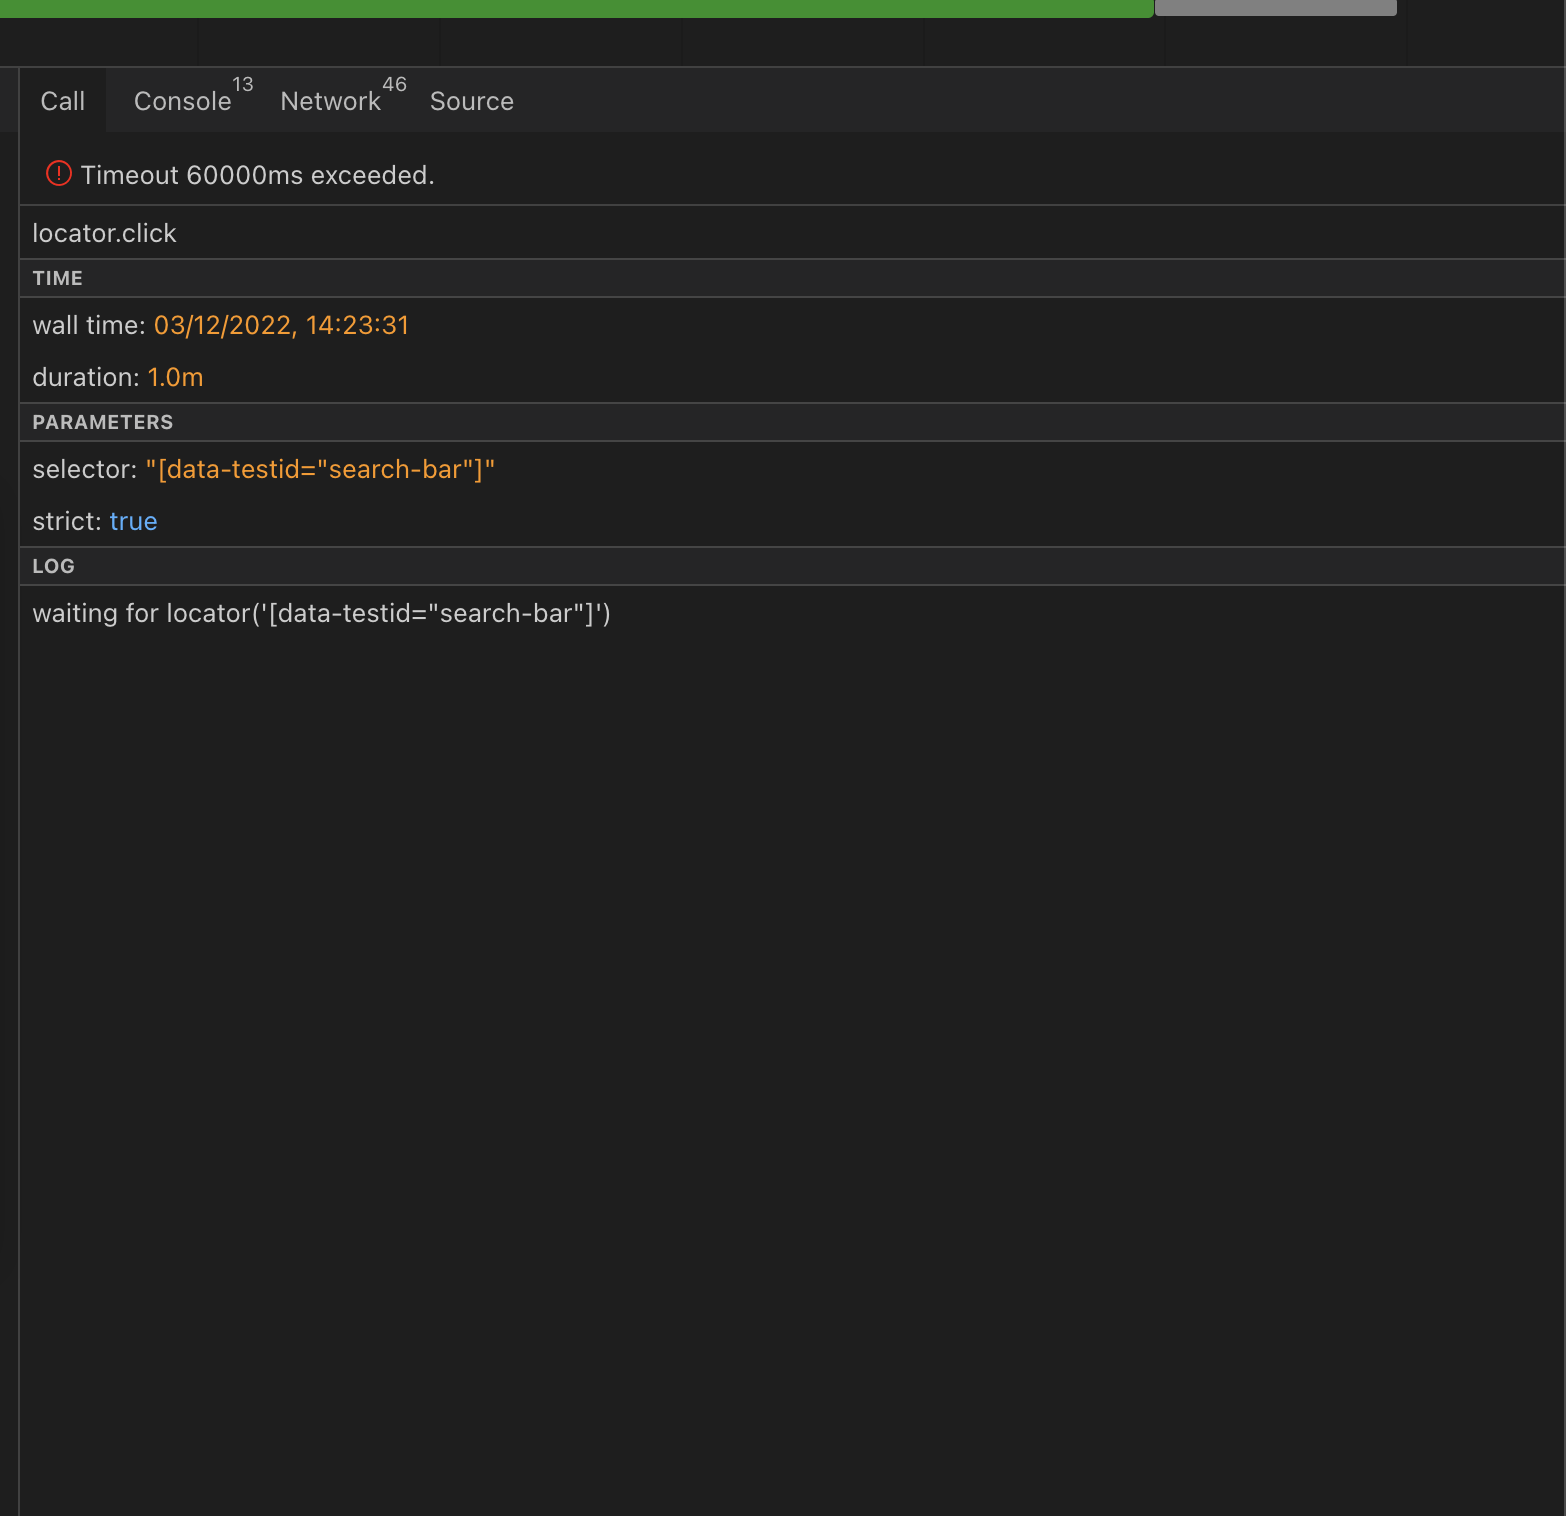
Task: Select the duration value 1.0m
Action: [175, 377]
